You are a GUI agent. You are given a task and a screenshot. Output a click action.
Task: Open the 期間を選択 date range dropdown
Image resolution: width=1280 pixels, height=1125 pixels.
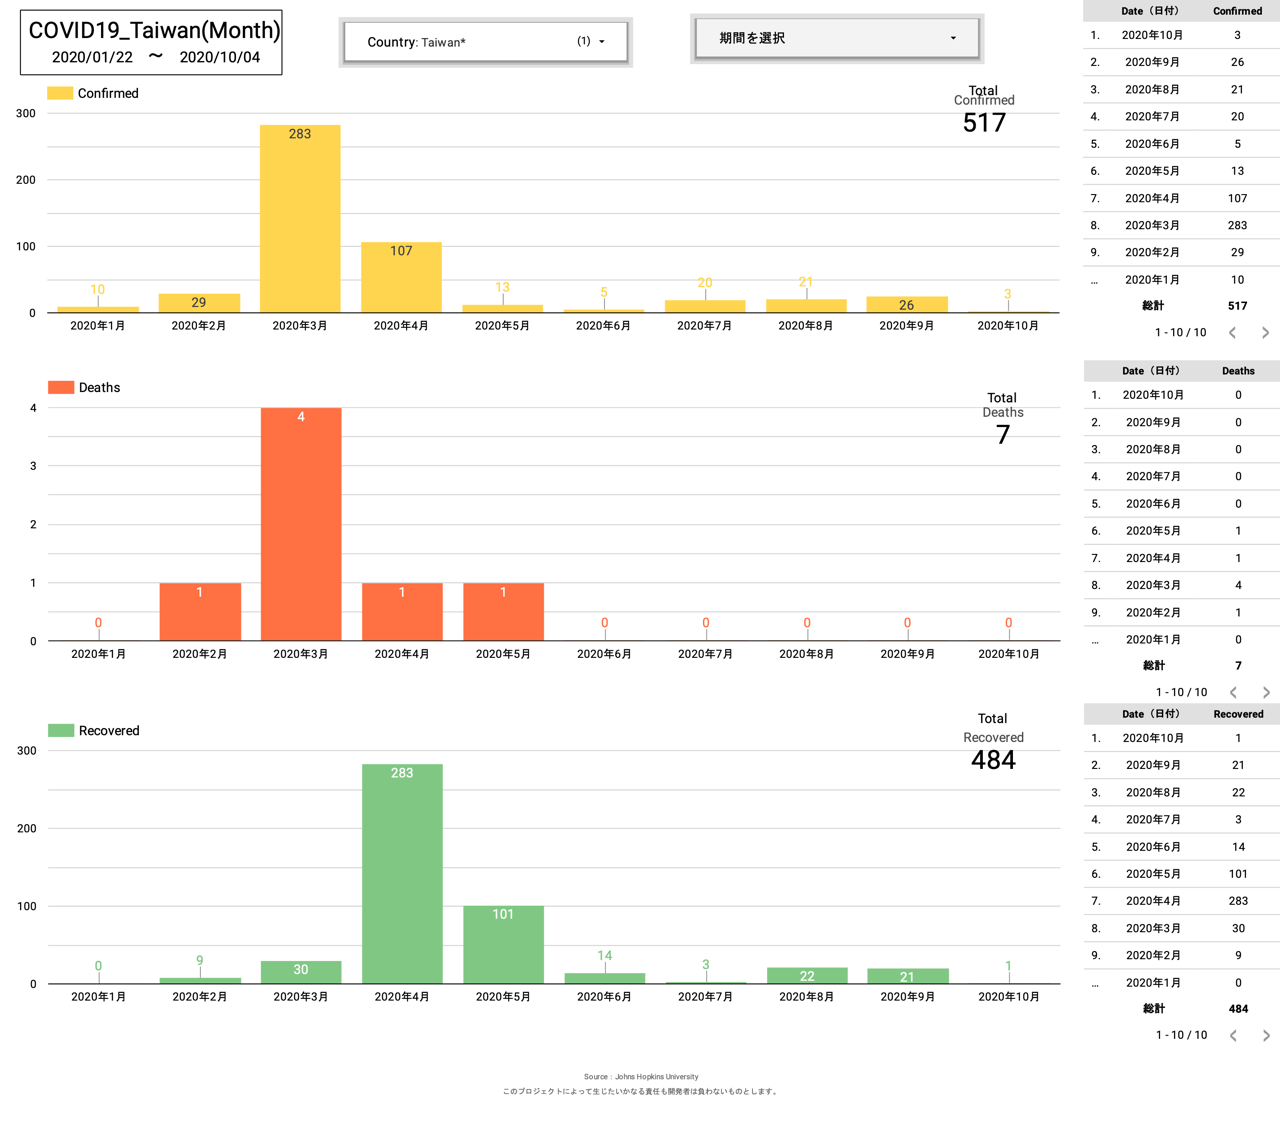click(x=836, y=39)
